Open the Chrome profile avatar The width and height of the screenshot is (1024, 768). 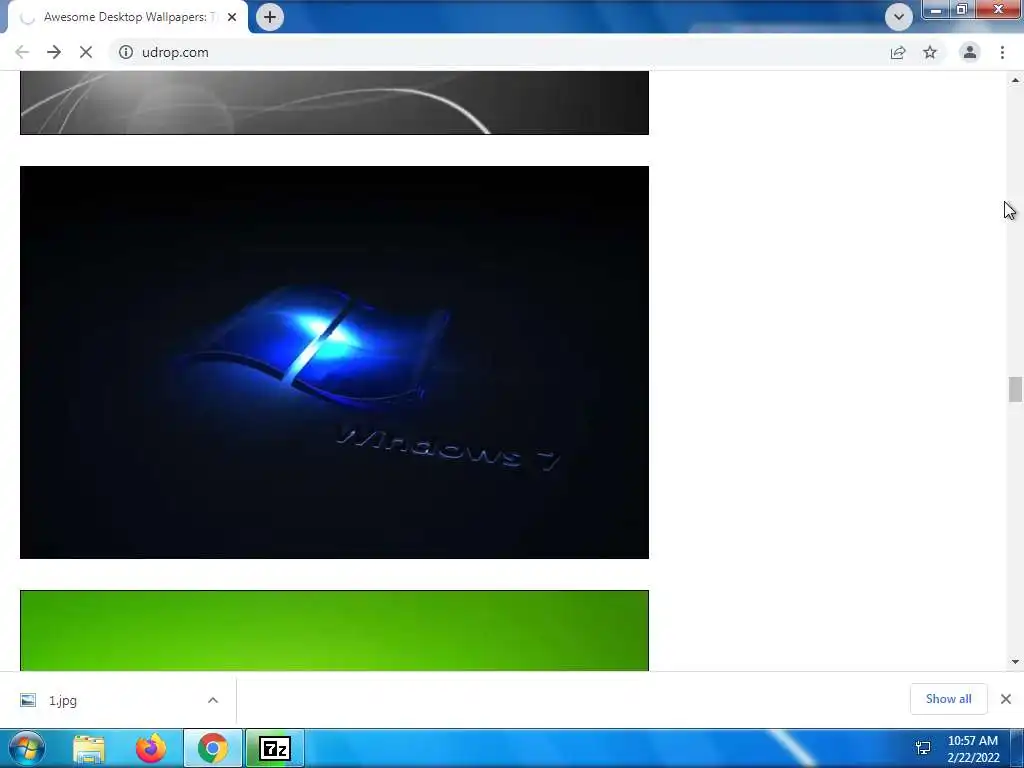coord(970,52)
